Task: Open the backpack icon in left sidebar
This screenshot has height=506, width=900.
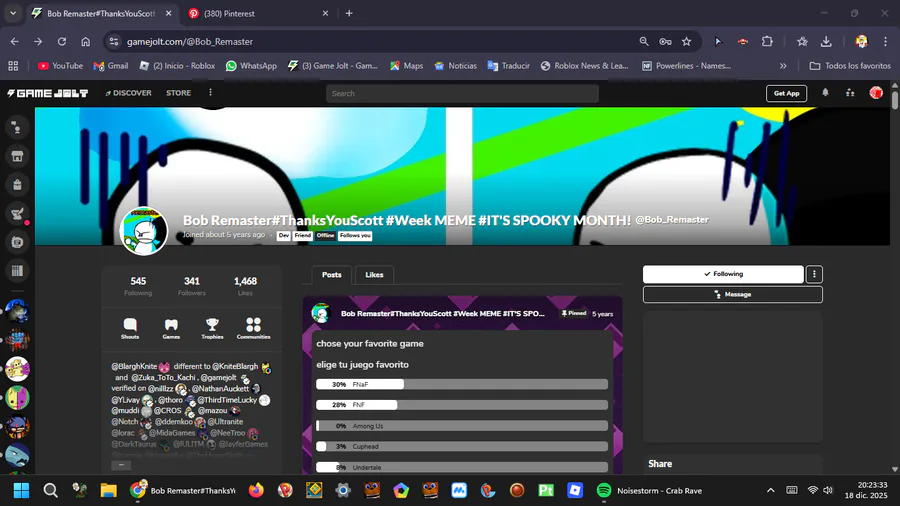Action: (x=17, y=185)
